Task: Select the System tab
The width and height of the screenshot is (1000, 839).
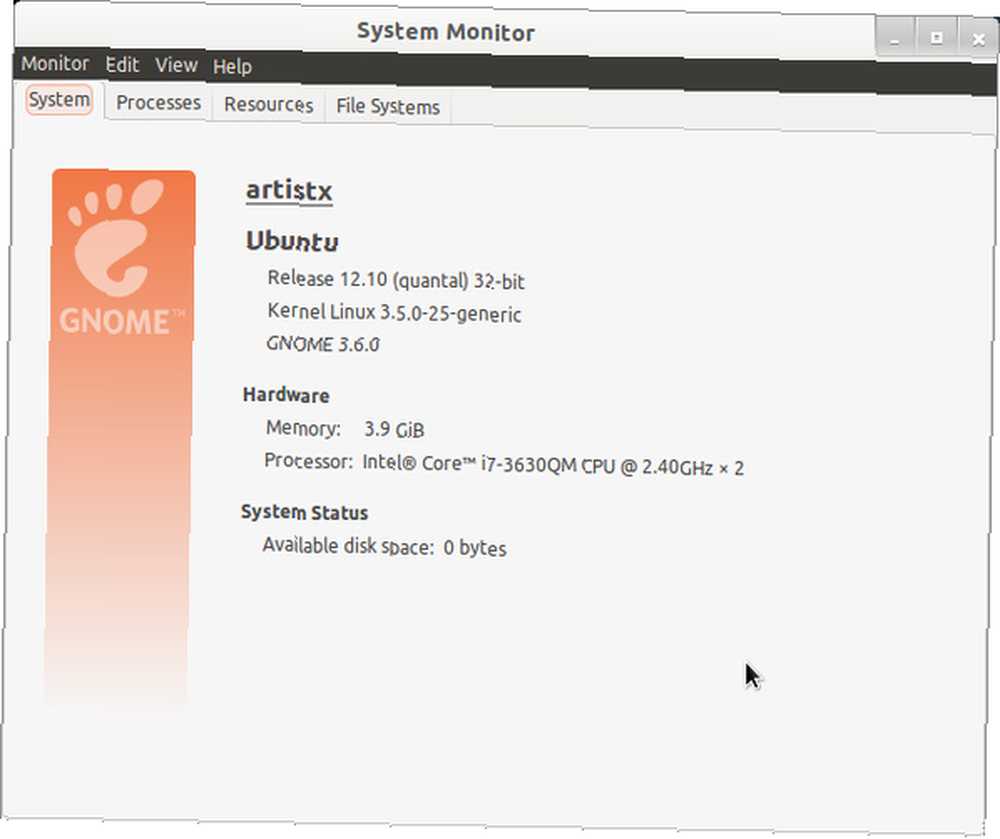Action: click(x=59, y=100)
